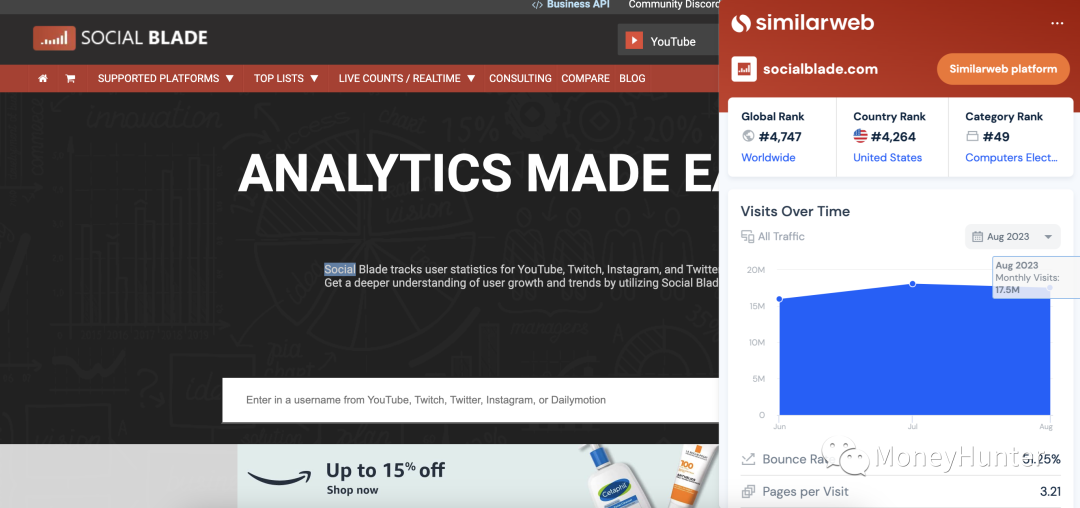Image resolution: width=1080 pixels, height=508 pixels.
Task: Click the Social Blade logo
Action: point(120,39)
